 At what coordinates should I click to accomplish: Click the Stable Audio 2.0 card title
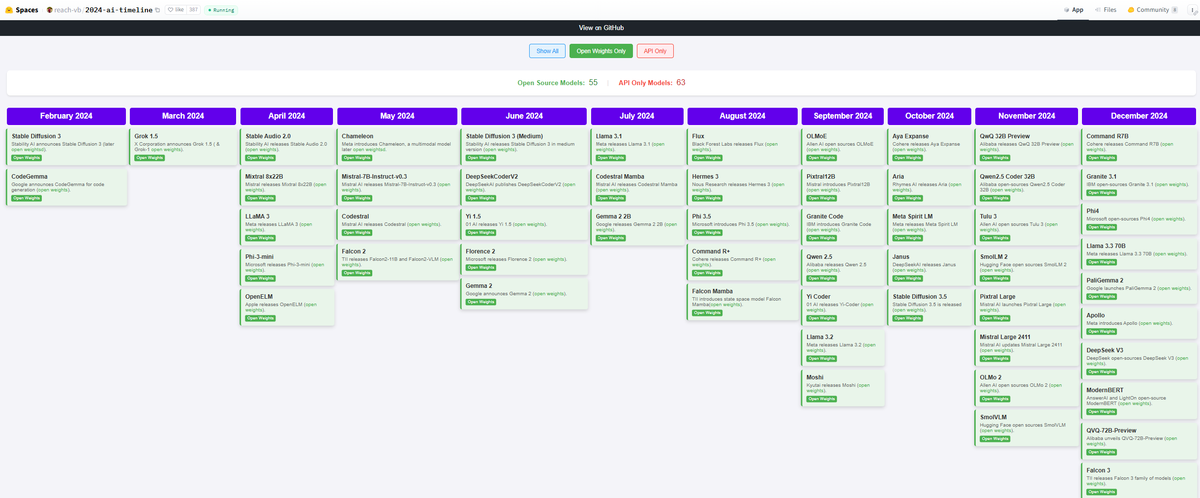(x=268, y=135)
